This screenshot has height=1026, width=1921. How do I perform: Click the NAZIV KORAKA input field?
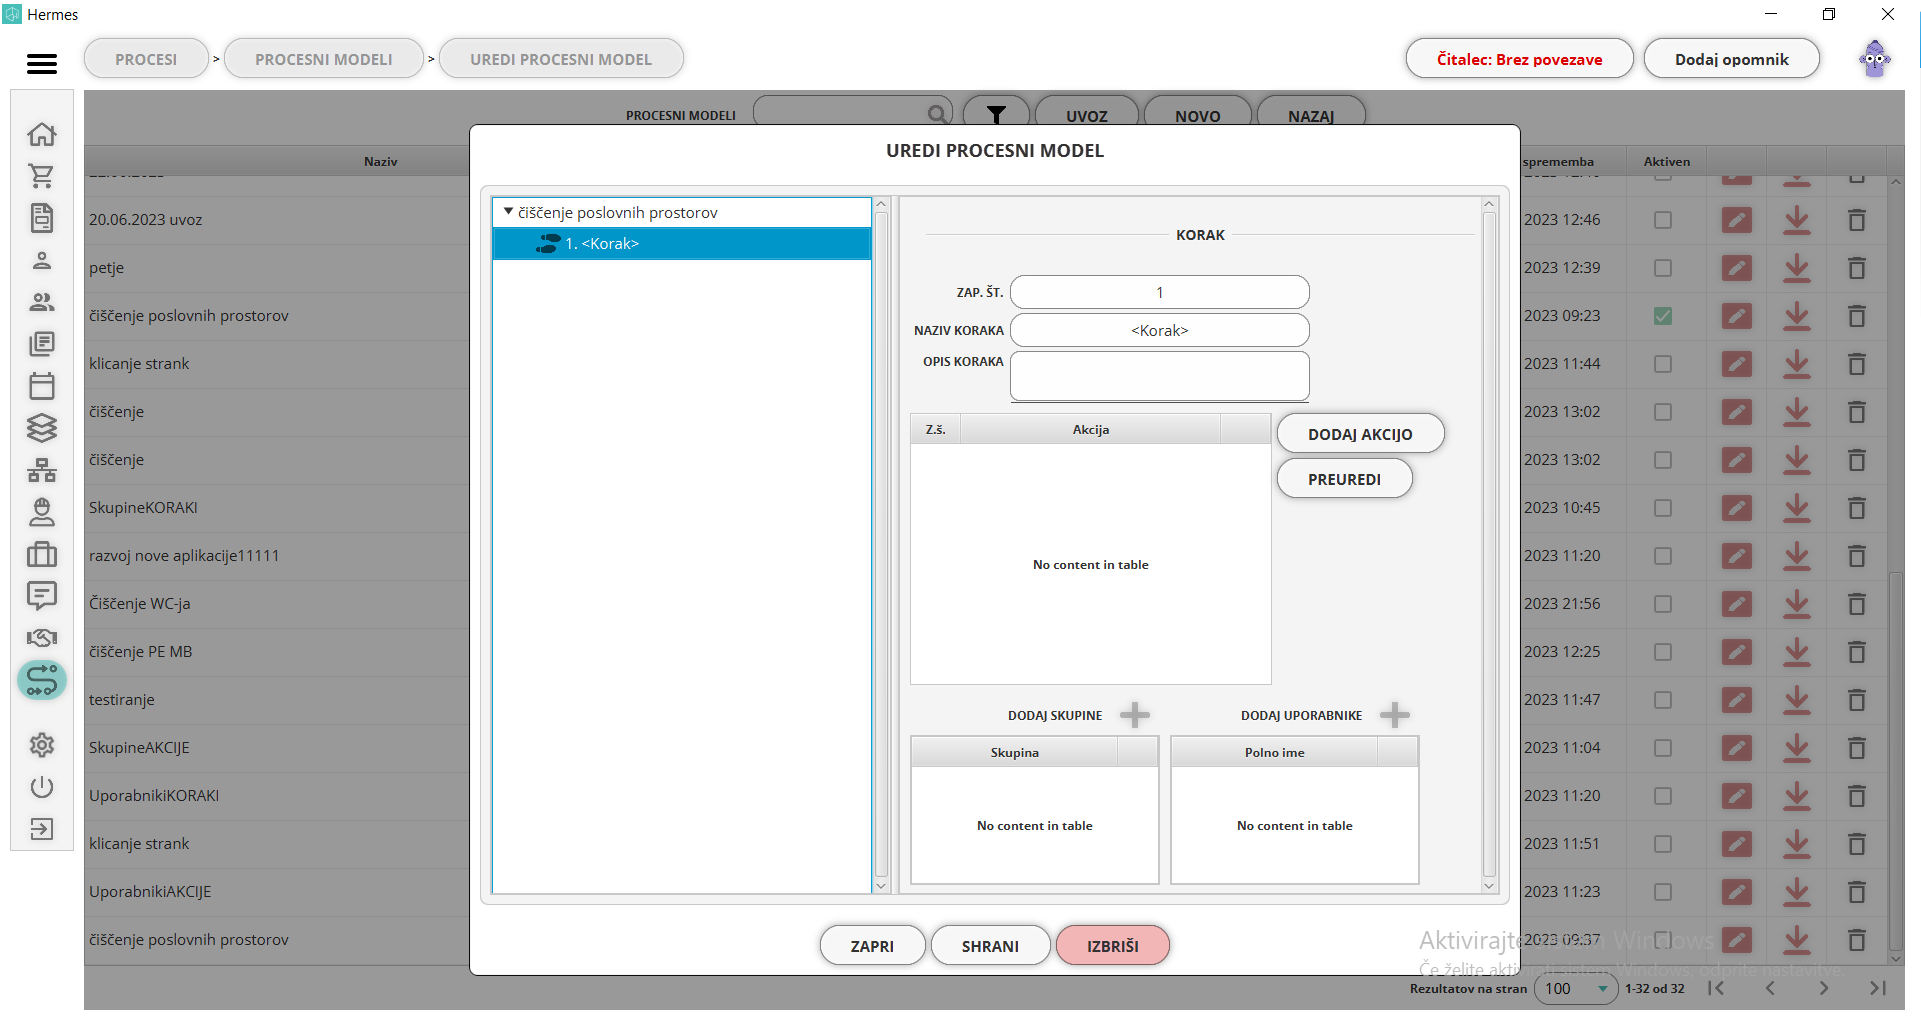[x=1160, y=330]
